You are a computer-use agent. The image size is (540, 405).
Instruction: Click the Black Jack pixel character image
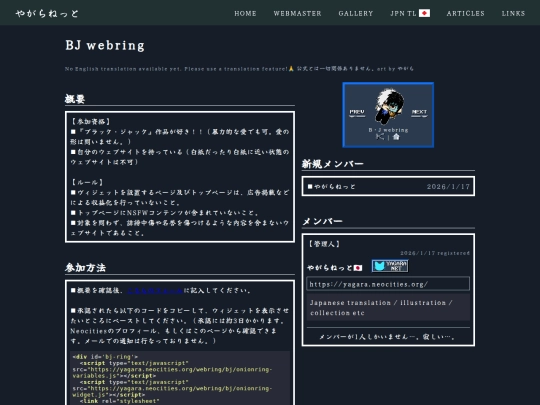coord(389,106)
